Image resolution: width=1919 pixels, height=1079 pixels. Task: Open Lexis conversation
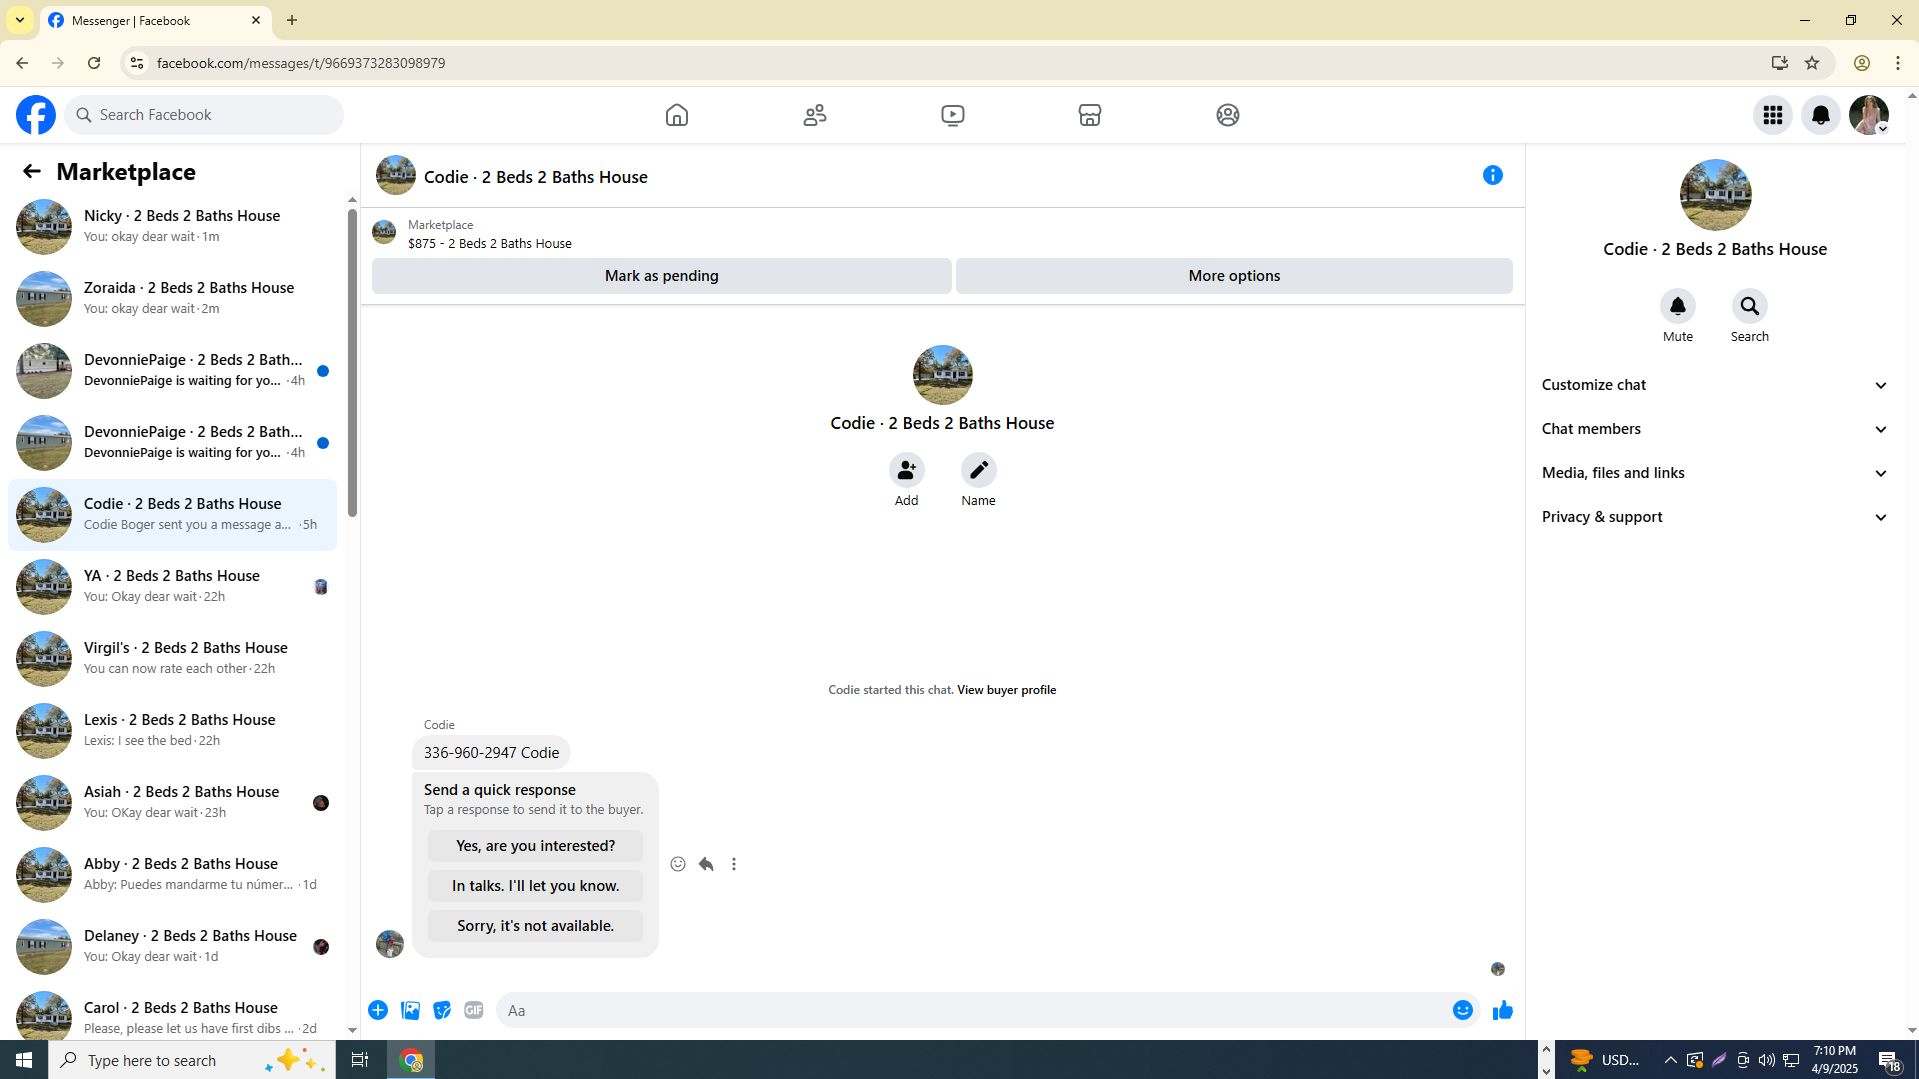click(172, 731)
